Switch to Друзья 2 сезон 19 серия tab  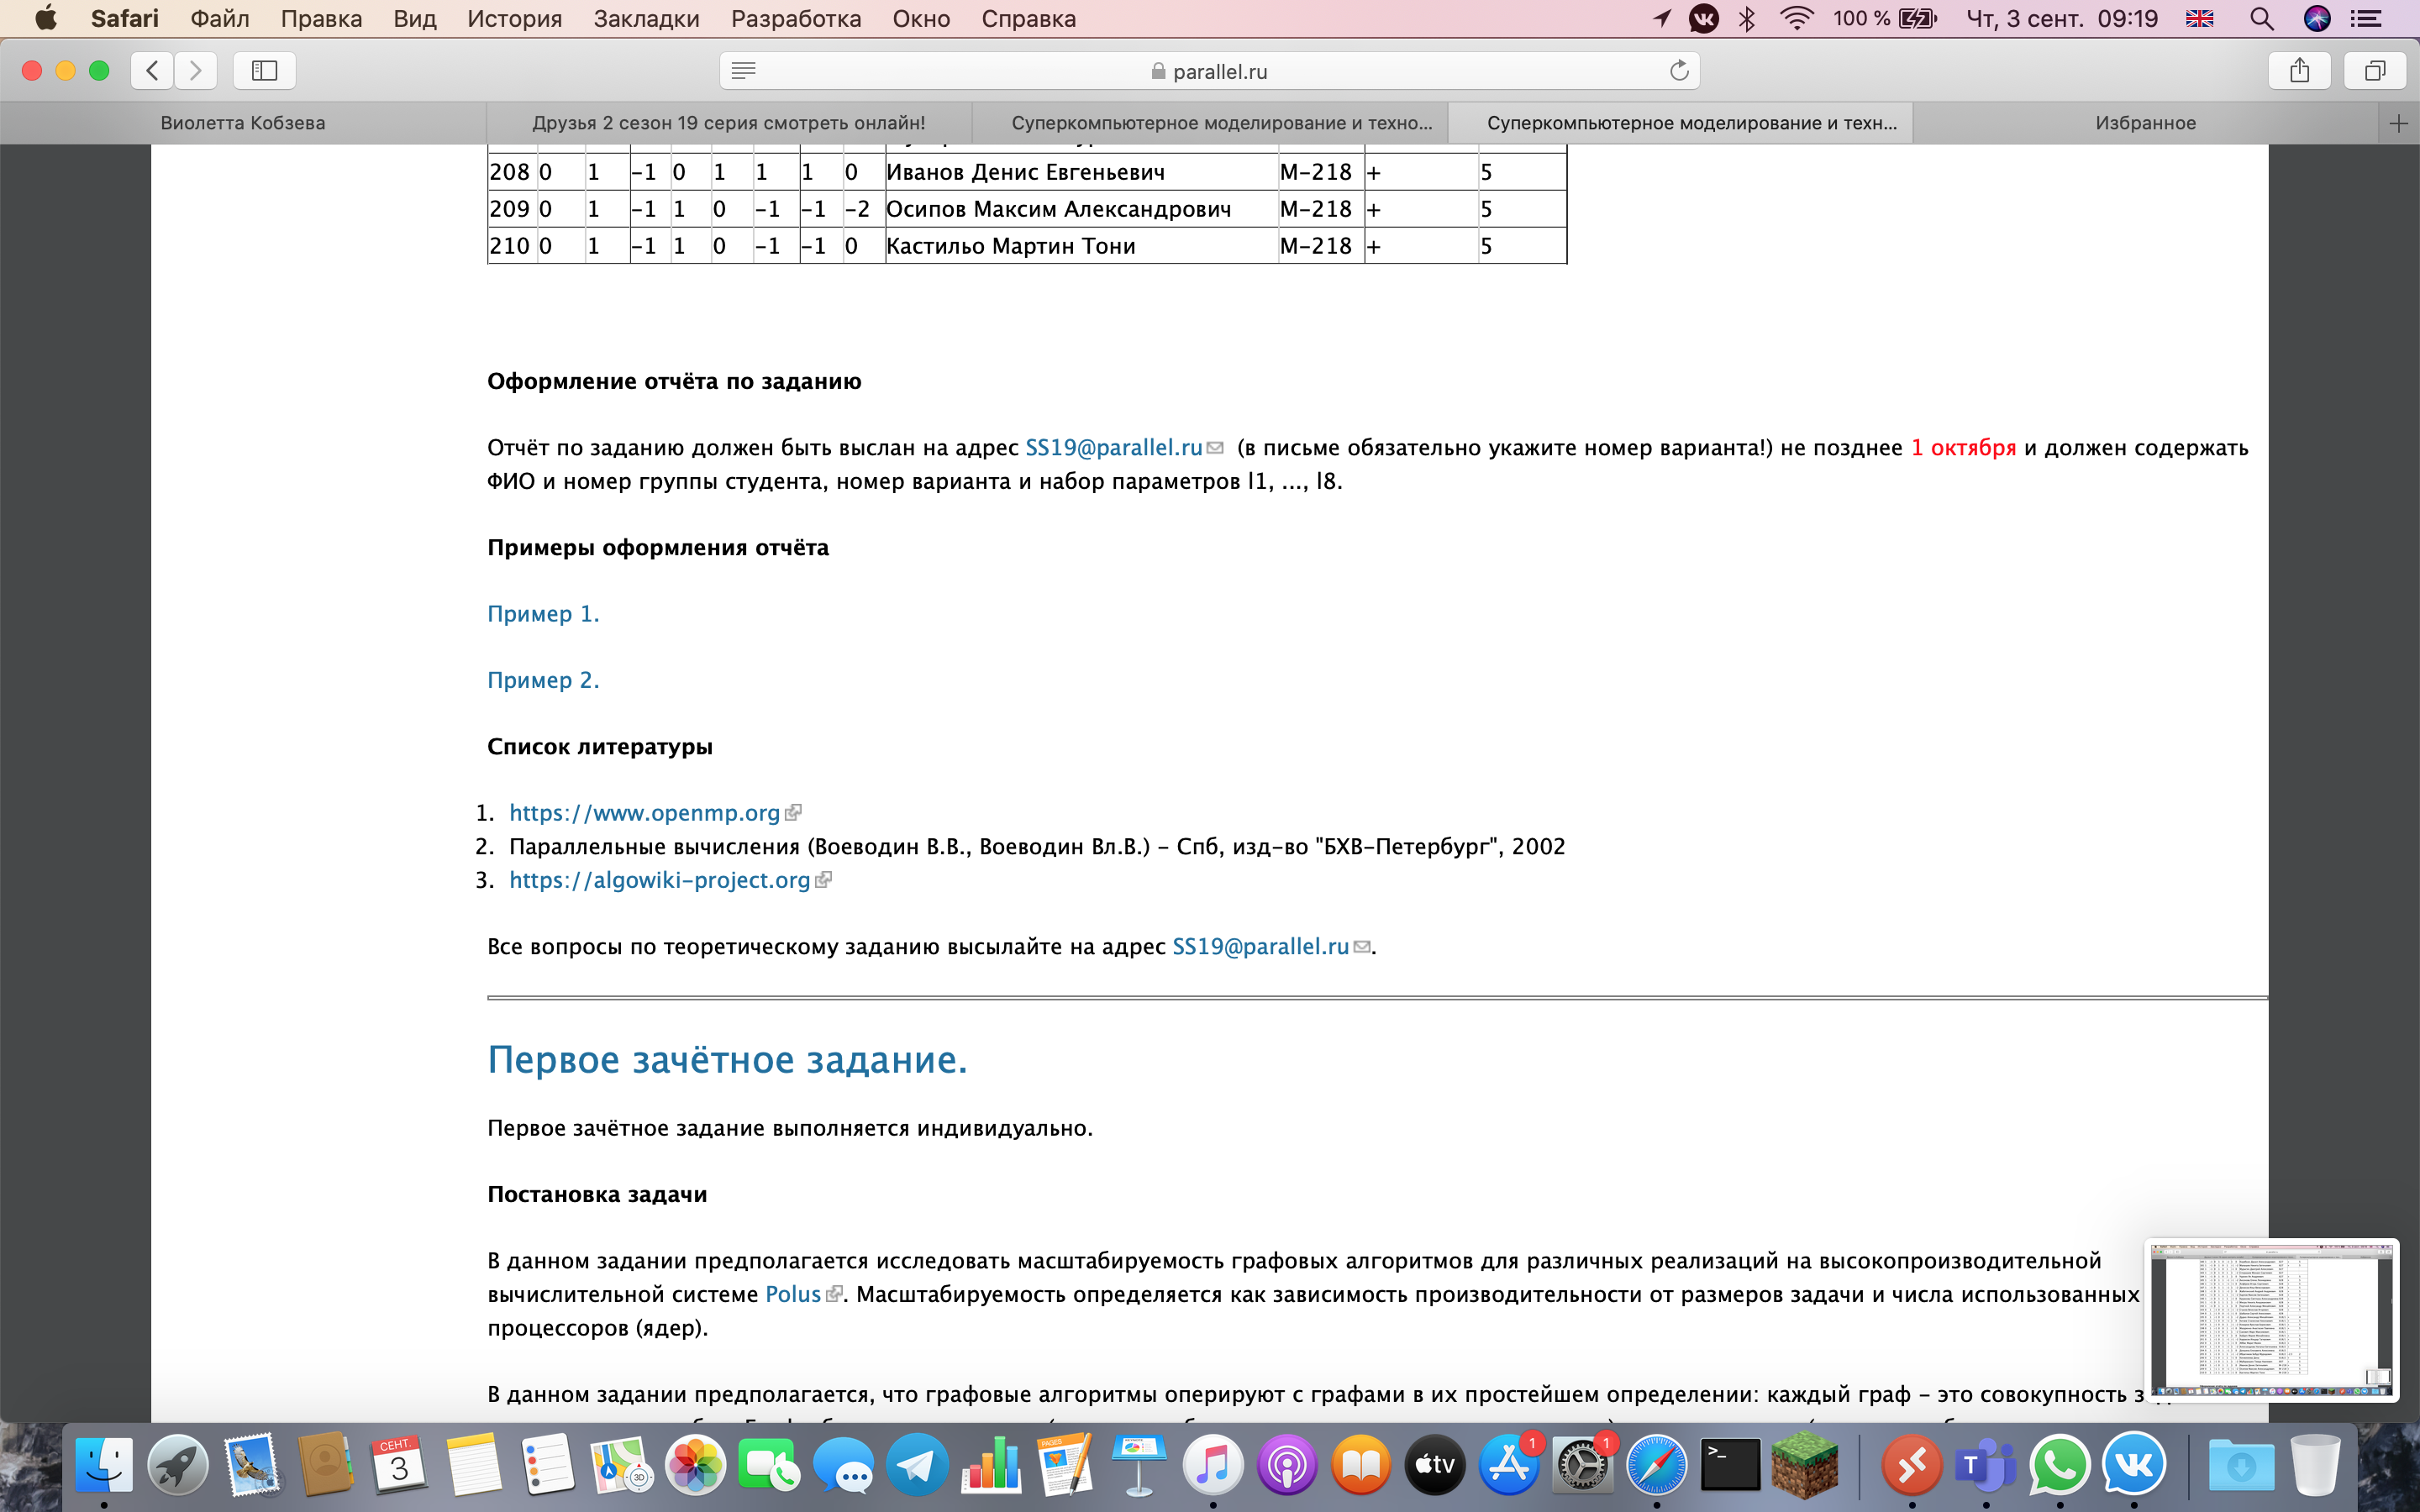click(729, 123)
